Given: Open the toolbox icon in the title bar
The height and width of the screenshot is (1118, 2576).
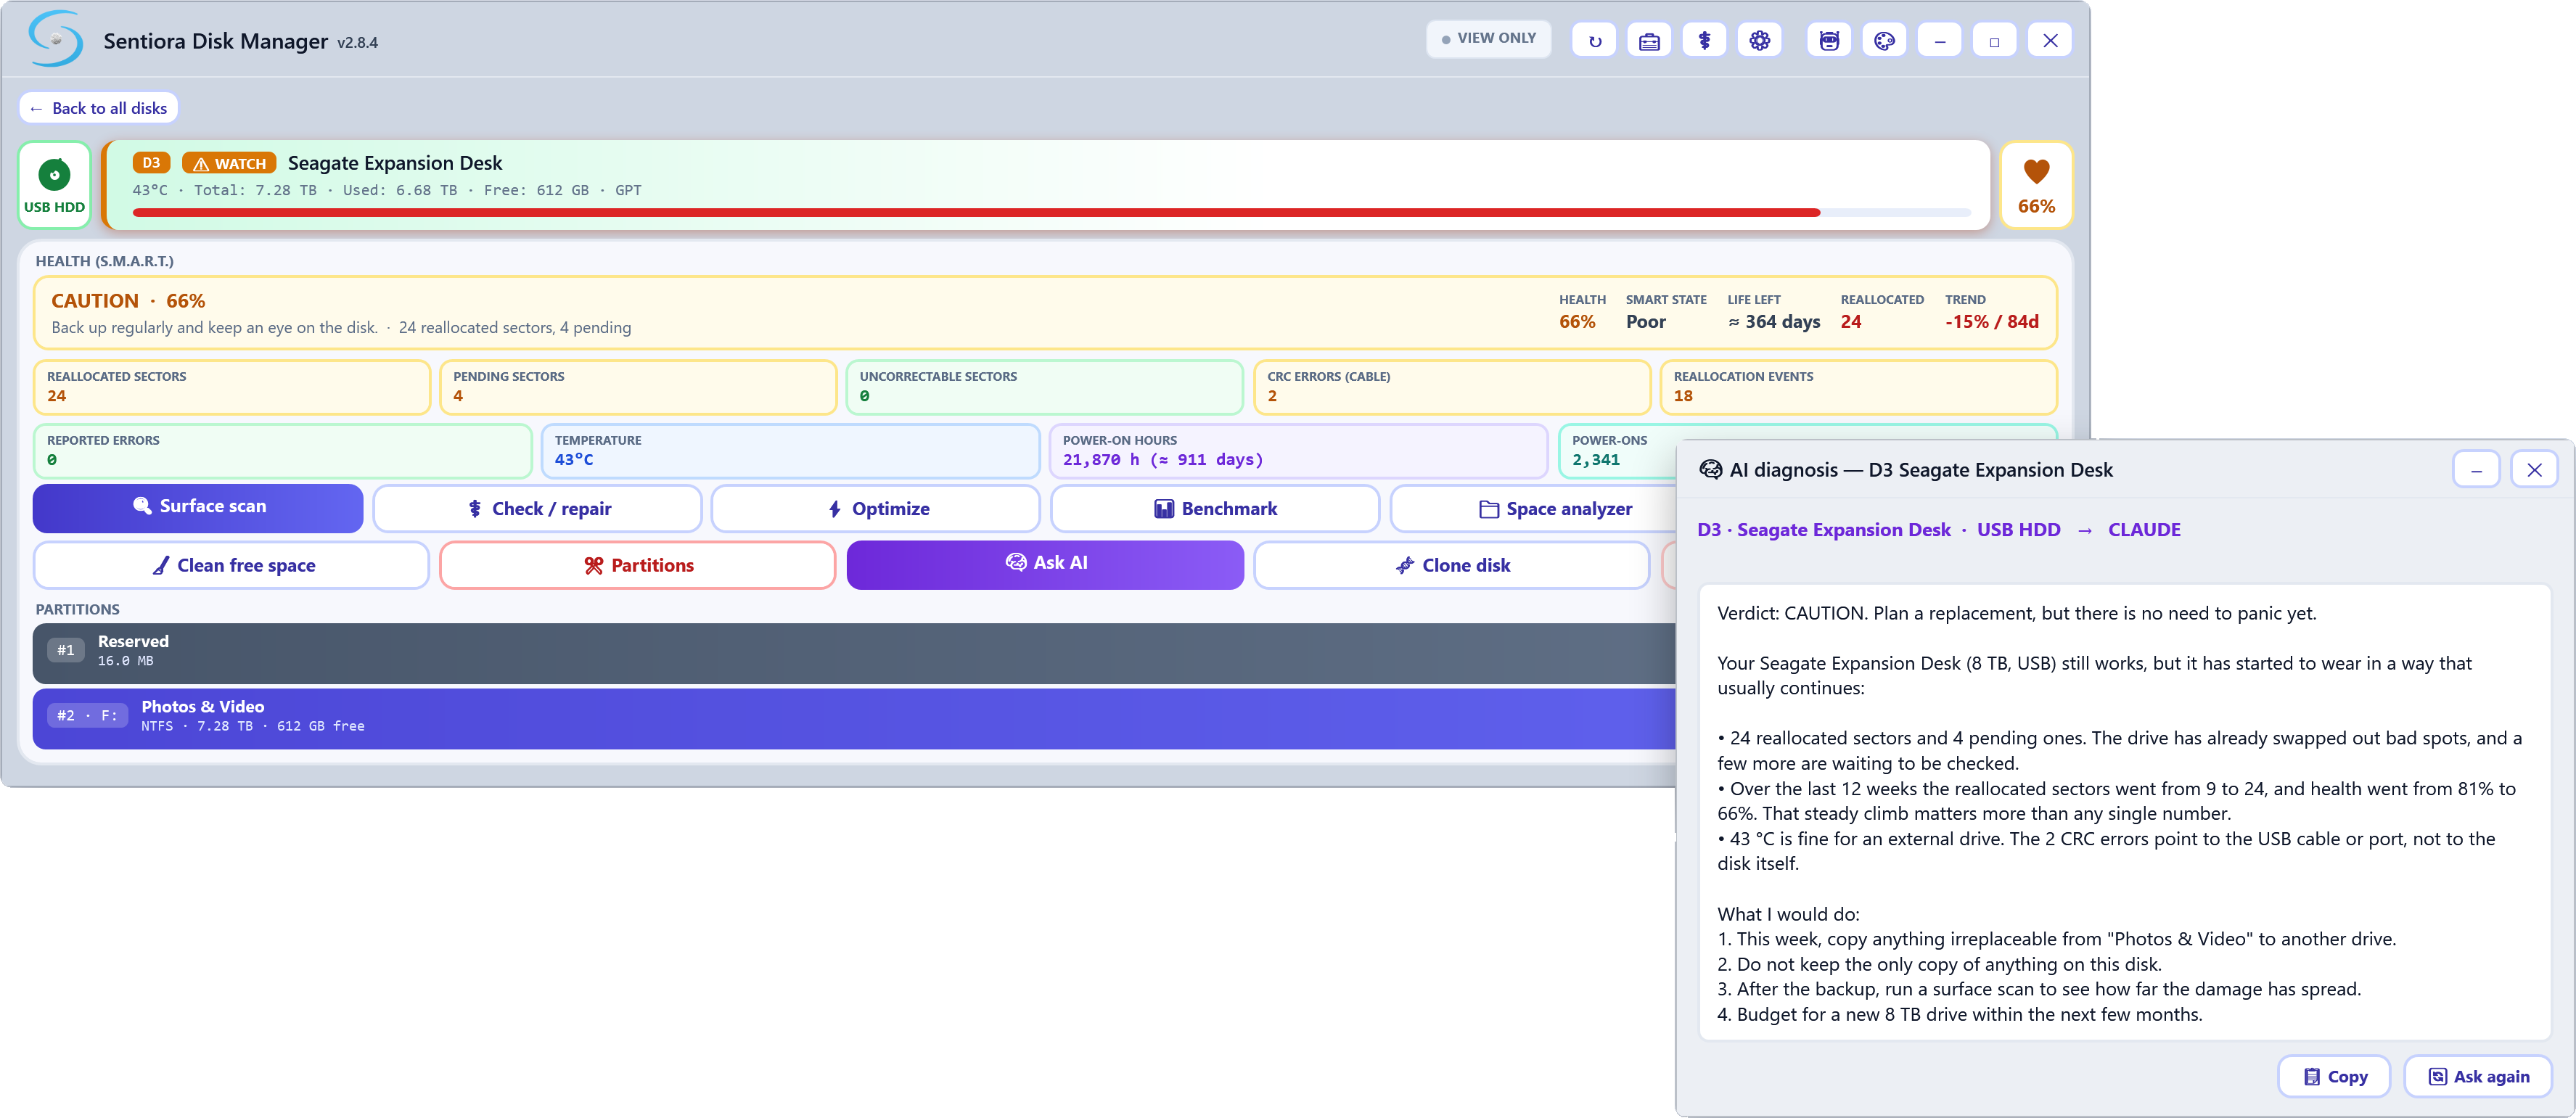Looking at the screenshot, I should [1649, 41].
